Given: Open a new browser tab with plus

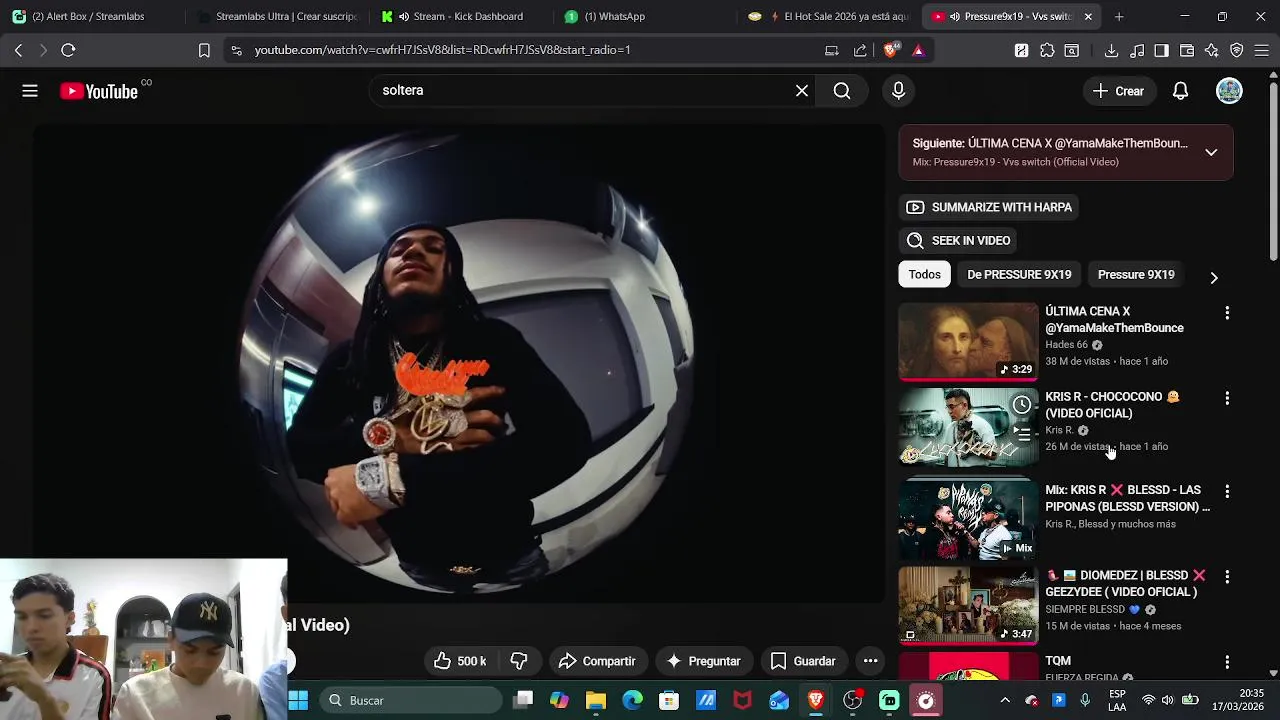Looking at the screenshot, I should click(x=1119, y=16).
